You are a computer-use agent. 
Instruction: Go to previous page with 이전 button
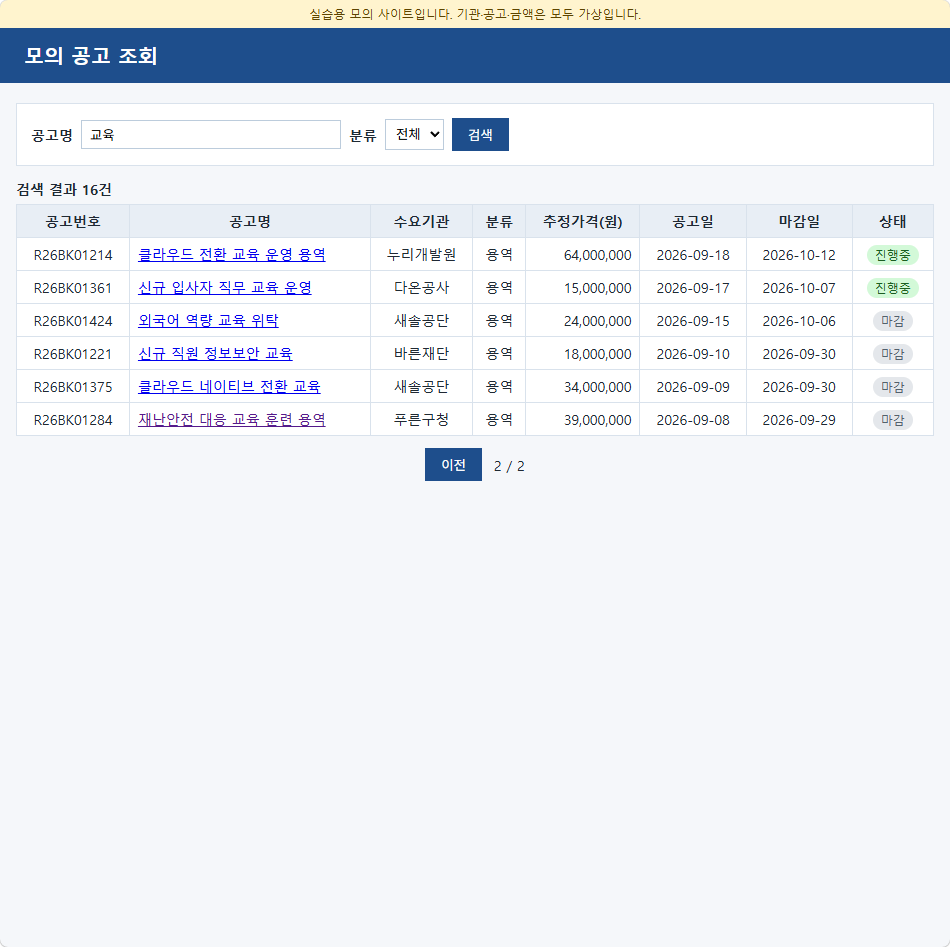453,465
